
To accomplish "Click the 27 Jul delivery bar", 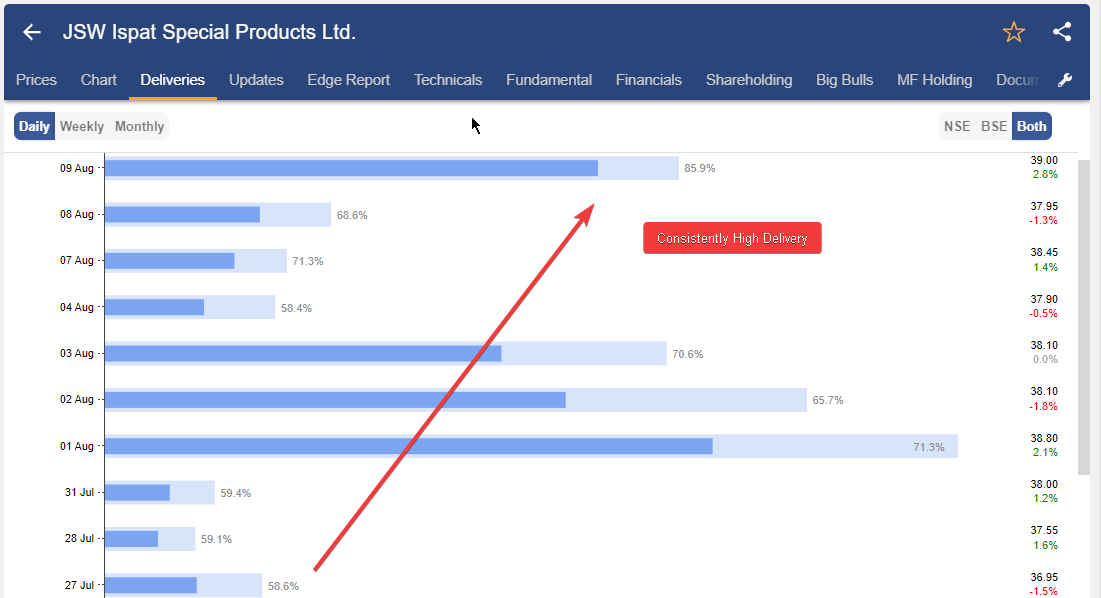I will [x=183, y=585].
